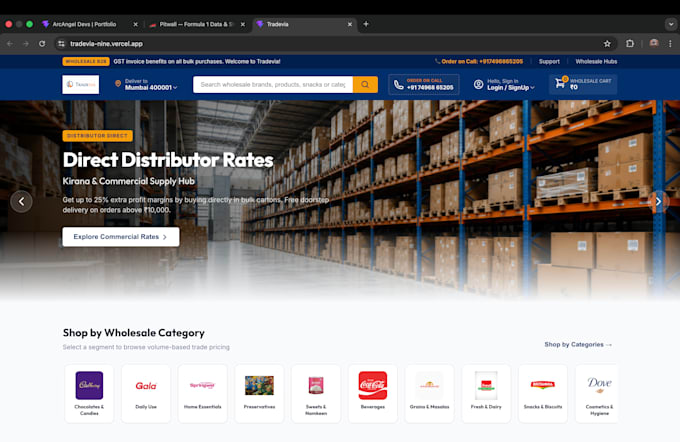Open the wholesale cart icon
The width and height of the screenshot is (680, 442).
(561, 82)
